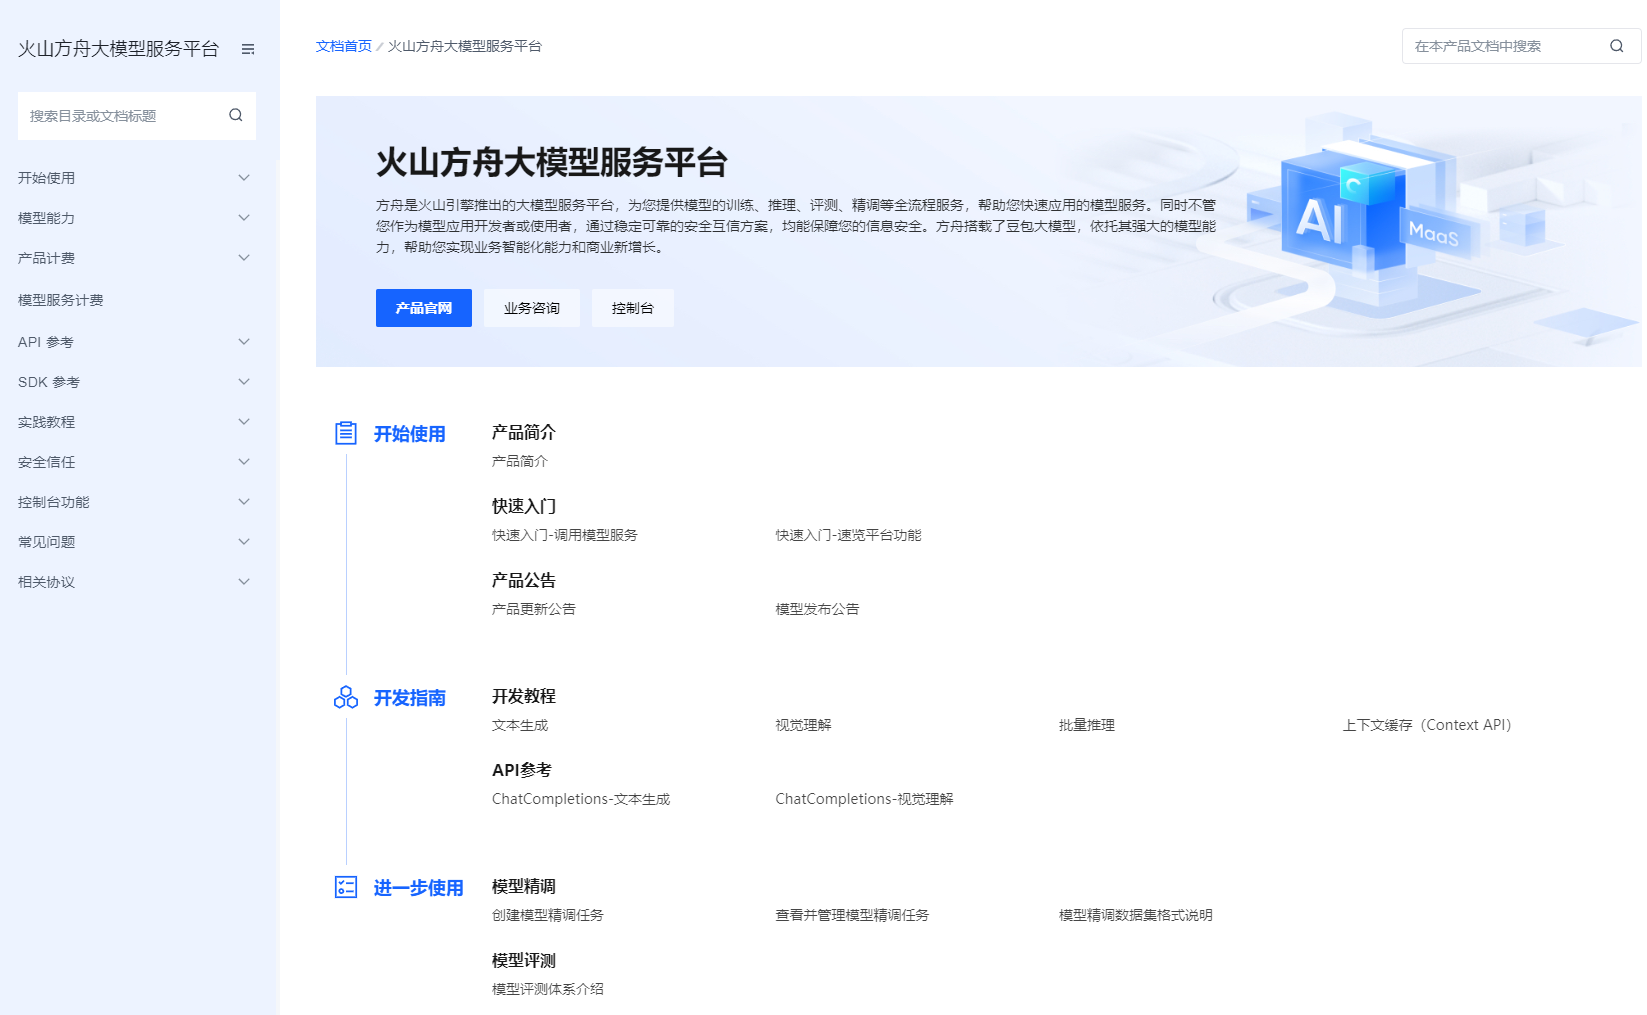This screenshot has height=1015, width=1647.
Task: Open 模型评测体系介绍 link
Action: click(x=548, y=989)
